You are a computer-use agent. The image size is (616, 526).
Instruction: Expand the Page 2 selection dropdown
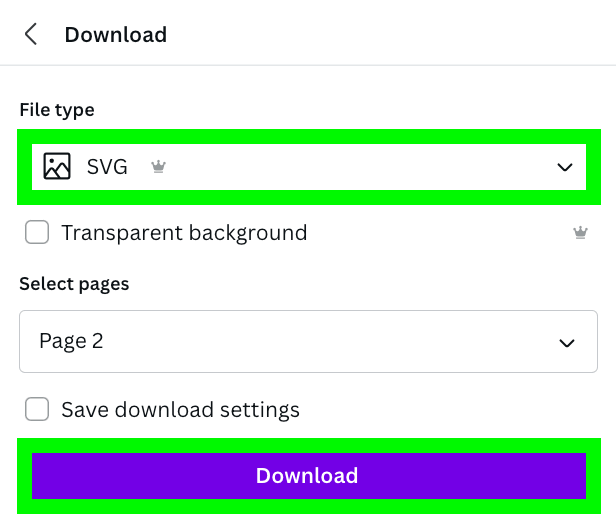(308, 341)
